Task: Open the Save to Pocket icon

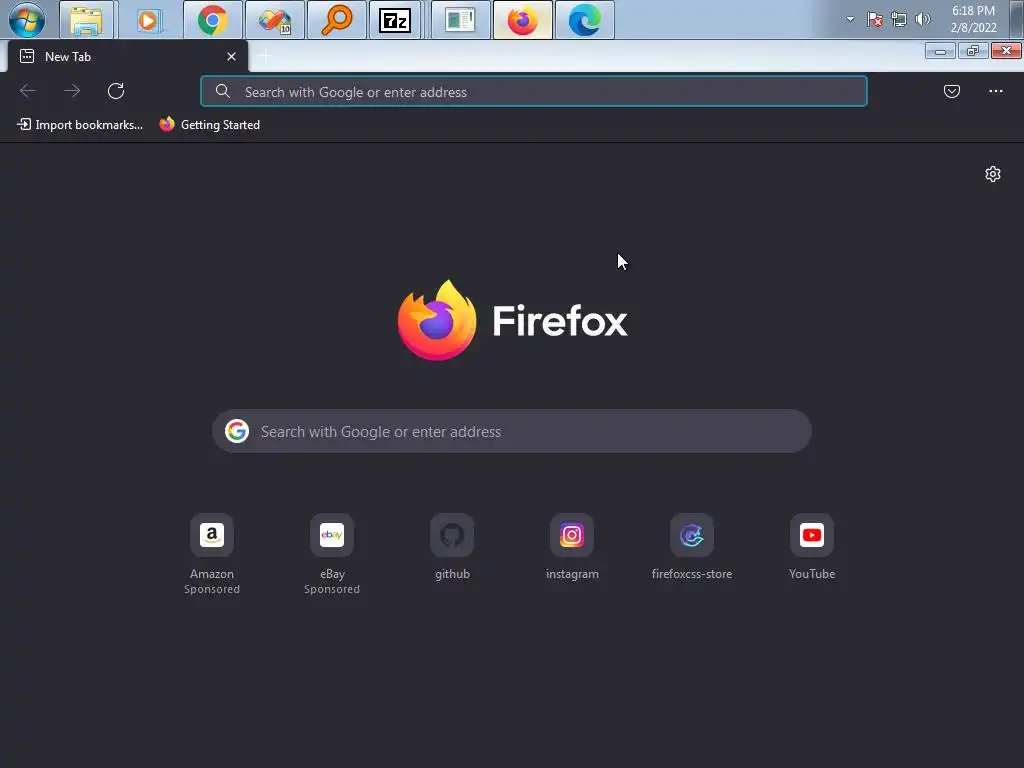Action: [x=952, y=91]
